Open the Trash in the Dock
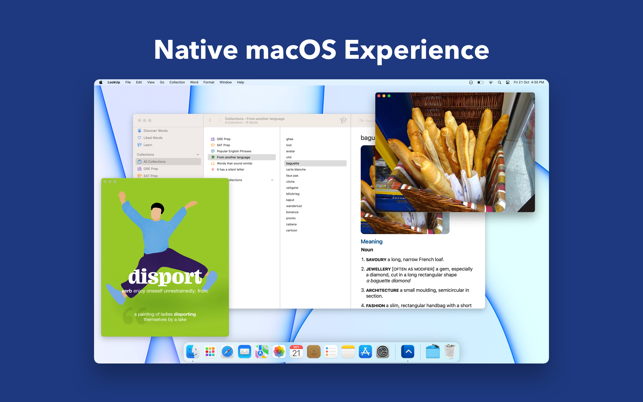Screen dimensions: 643x402 click(x=450, y=352)
